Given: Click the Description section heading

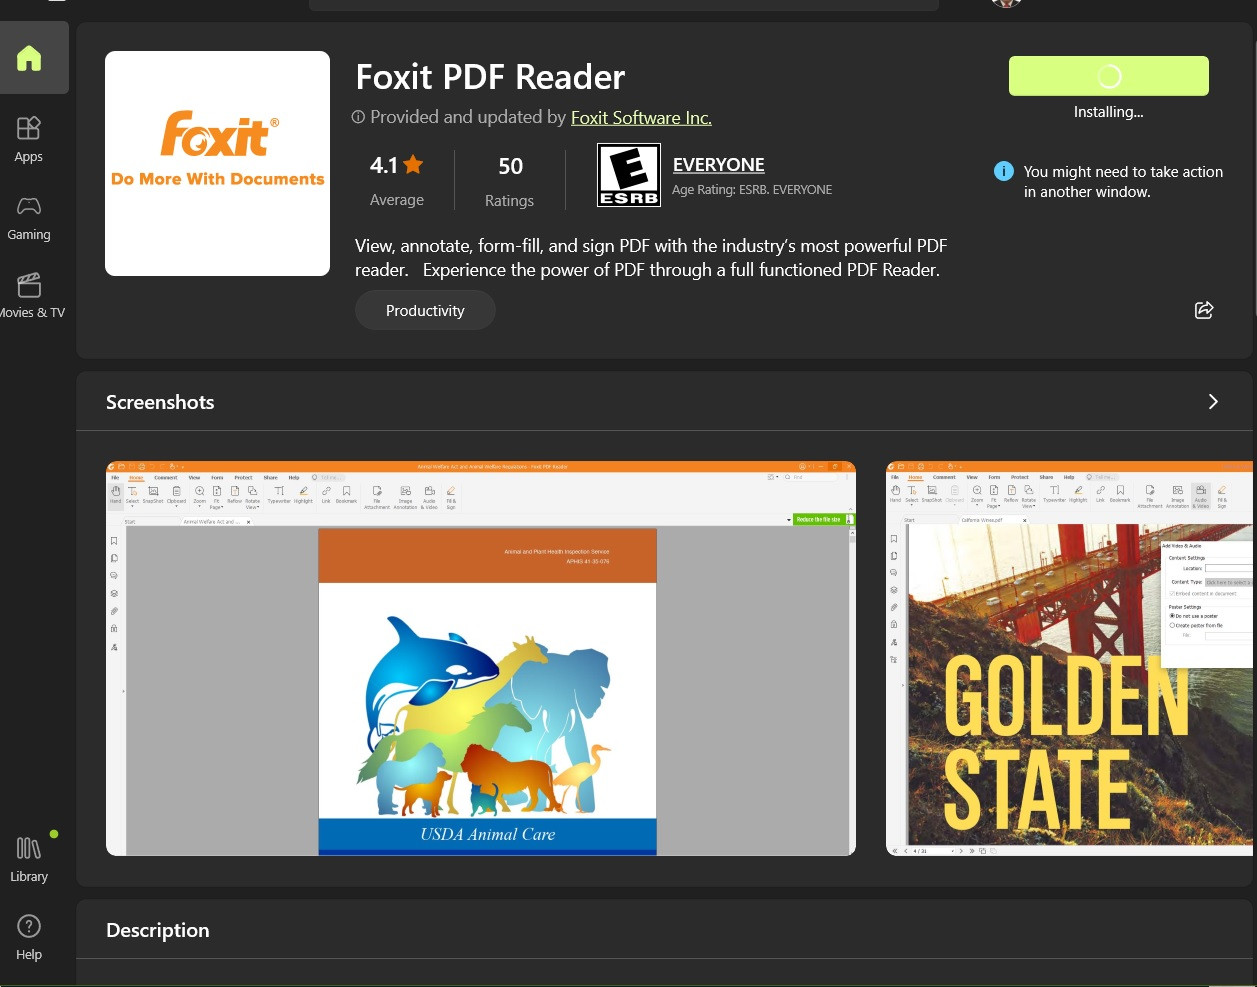Looking at the screenshot, I should (x=158, y=930).
